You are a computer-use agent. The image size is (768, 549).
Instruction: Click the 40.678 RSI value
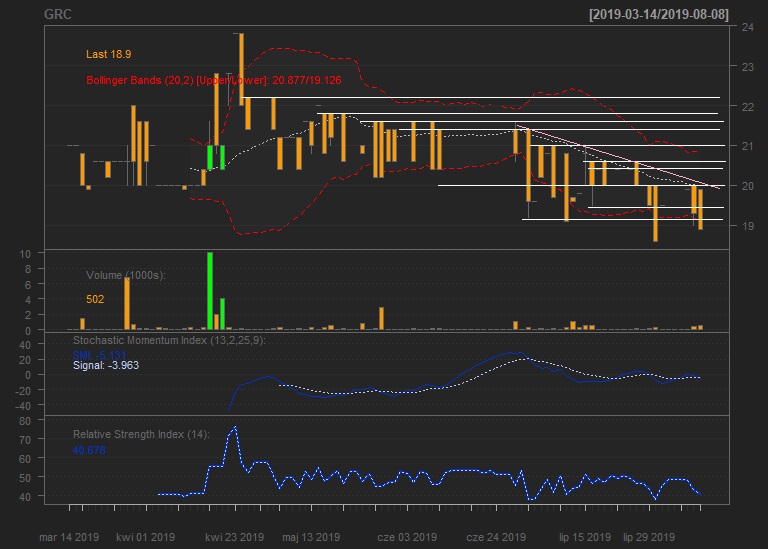tap(89, 450)
